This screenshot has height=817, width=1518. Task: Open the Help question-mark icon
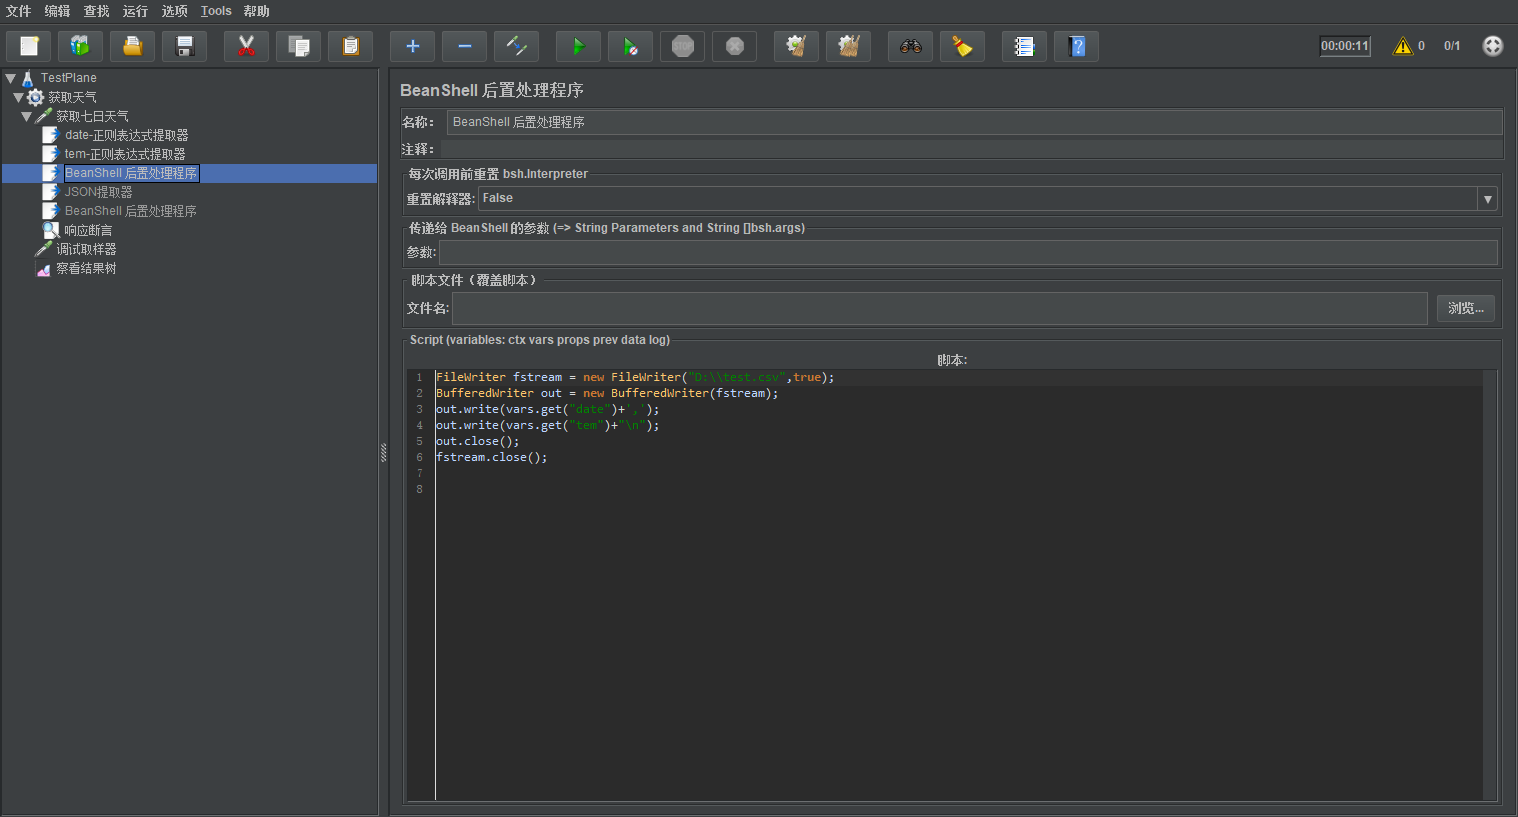pos(1076,46)
